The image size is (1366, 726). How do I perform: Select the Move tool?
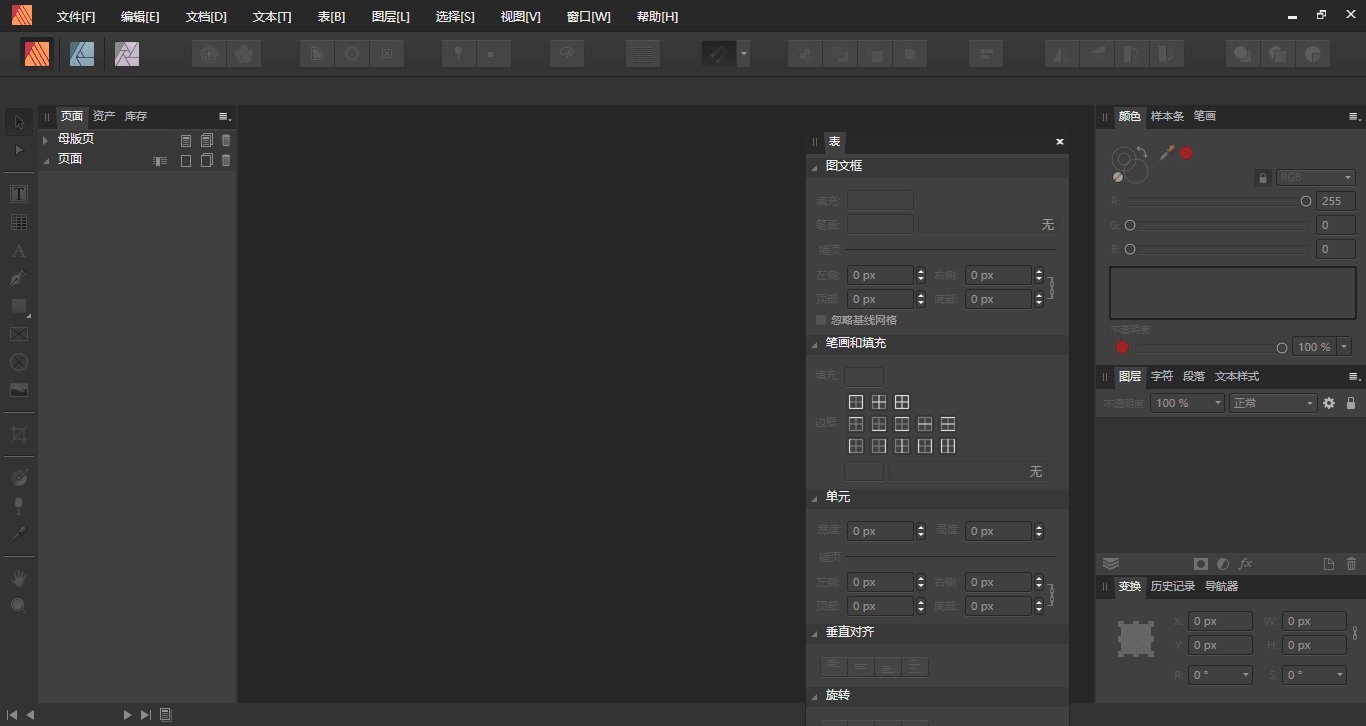click(x=18, y=121)
